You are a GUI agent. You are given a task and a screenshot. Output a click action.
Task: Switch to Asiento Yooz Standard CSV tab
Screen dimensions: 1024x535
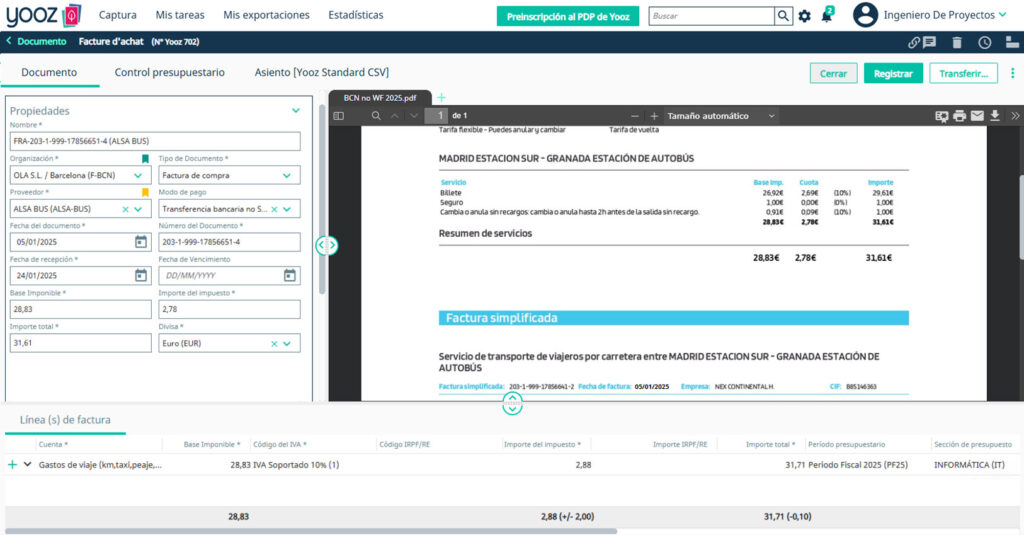click(x=322, y=73)
